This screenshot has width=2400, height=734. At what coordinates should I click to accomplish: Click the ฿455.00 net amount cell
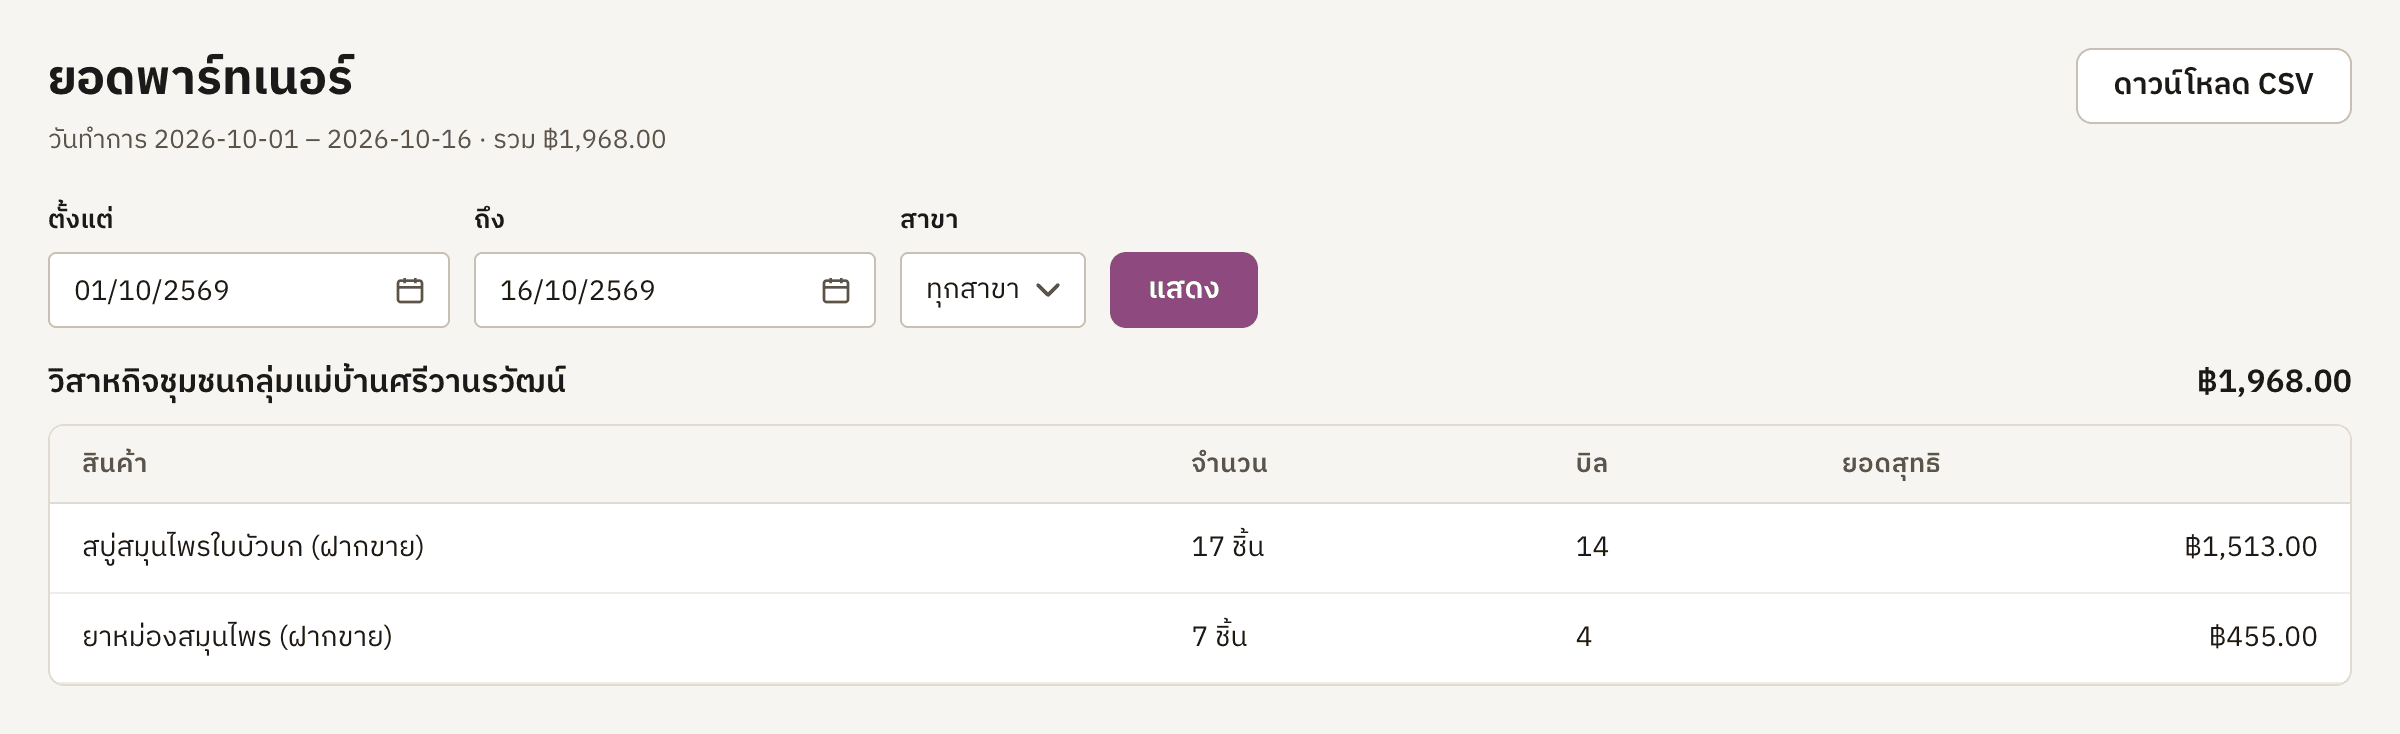(2263, 637)
